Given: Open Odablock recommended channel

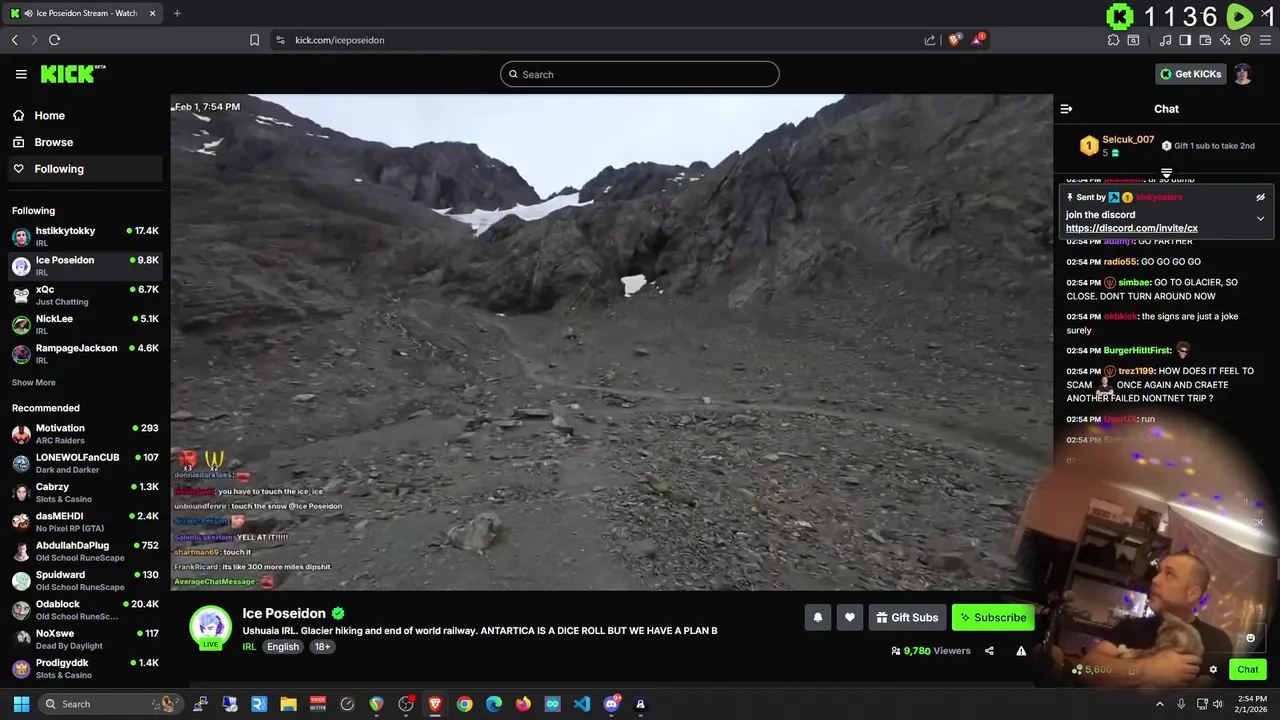Looking at the screenshot, I should [x=84, y=609].
